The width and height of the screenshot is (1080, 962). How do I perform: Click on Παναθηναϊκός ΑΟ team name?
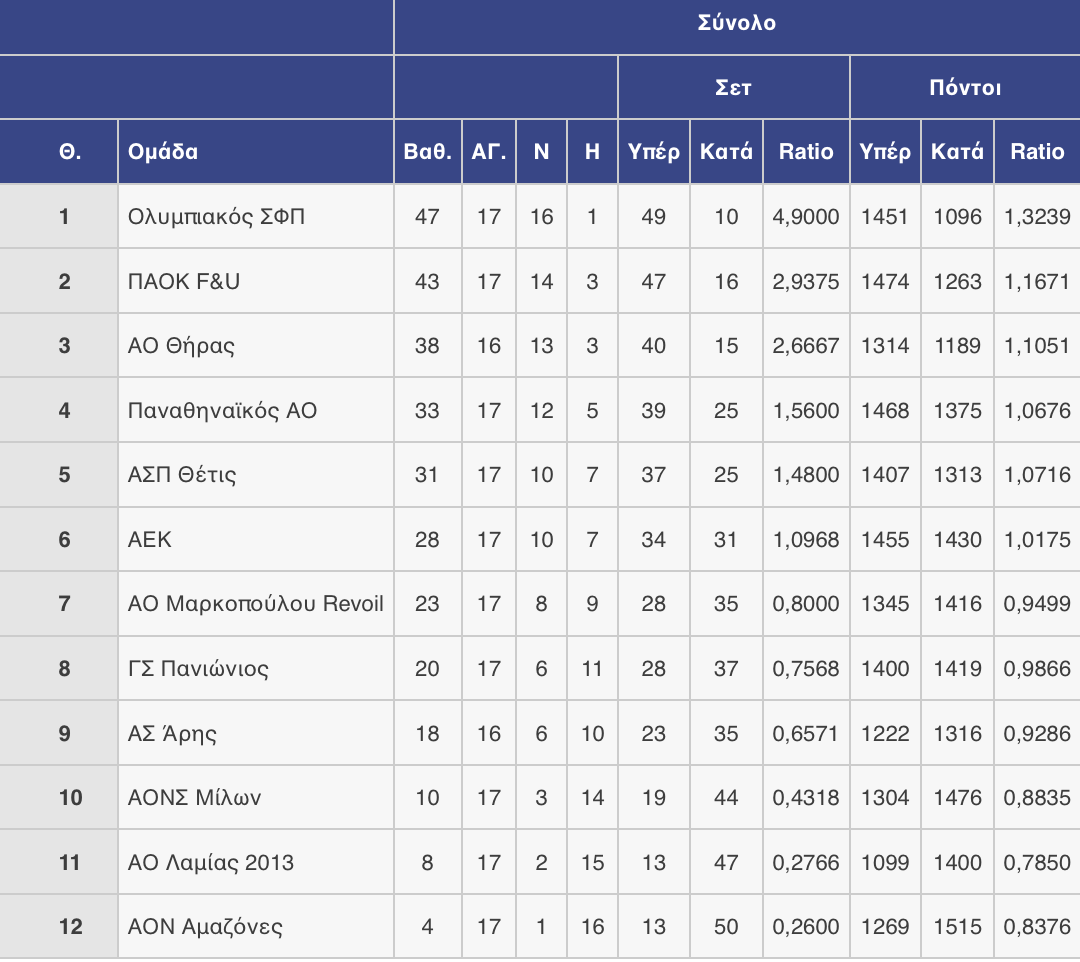pos(222,410)
